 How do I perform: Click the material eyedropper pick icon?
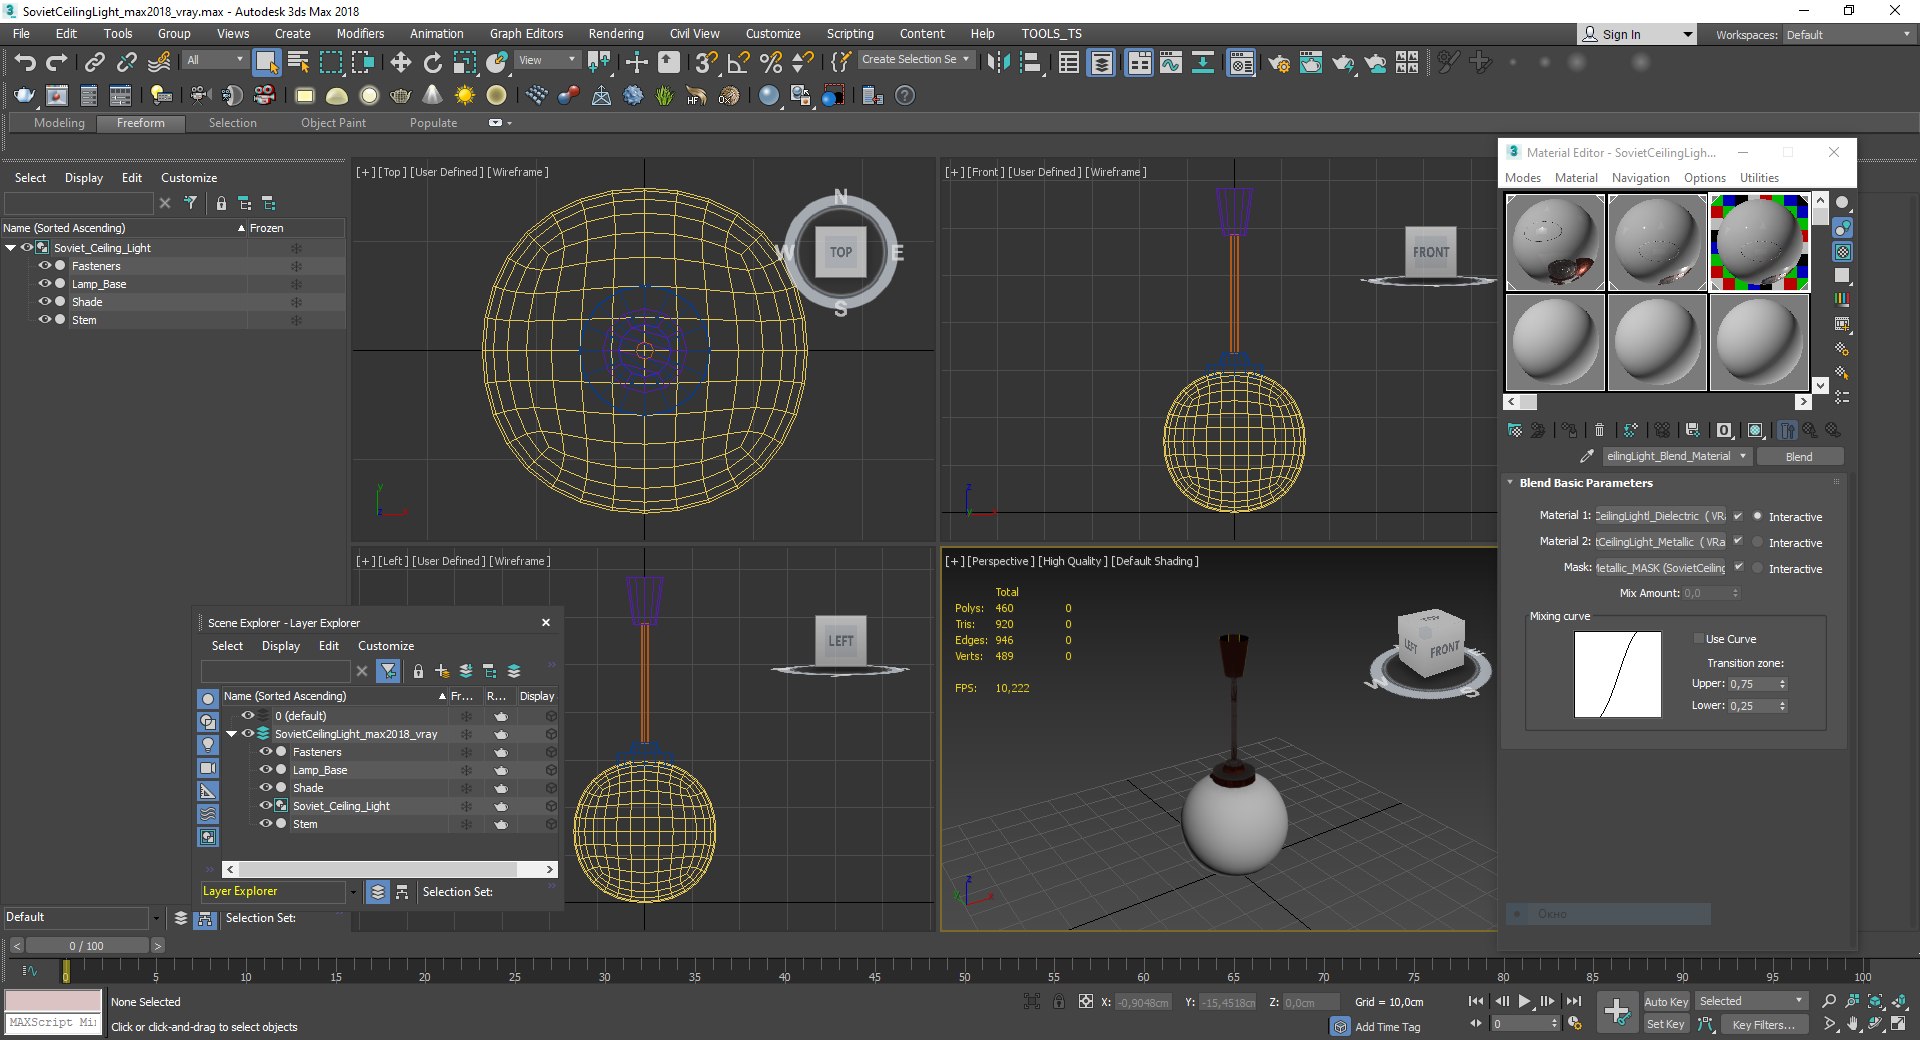[x=1586, y=456]
